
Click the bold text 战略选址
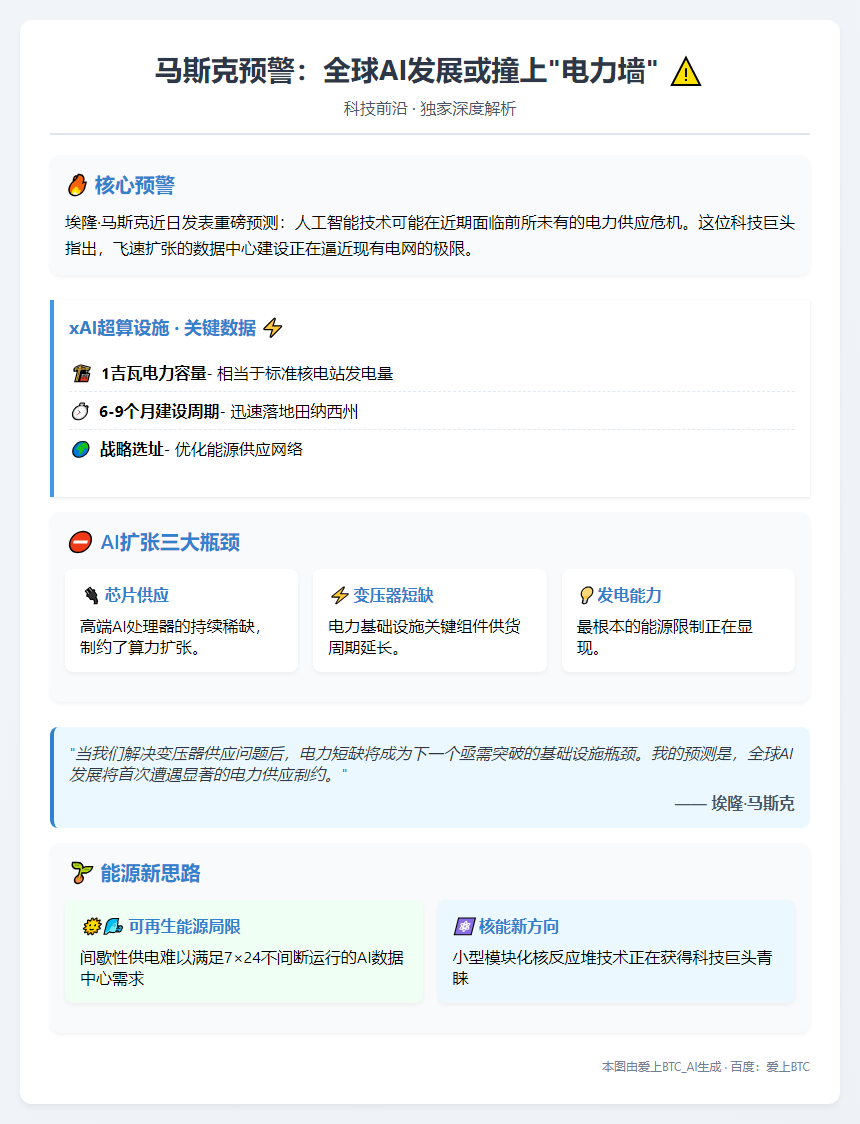coord(132,449)
